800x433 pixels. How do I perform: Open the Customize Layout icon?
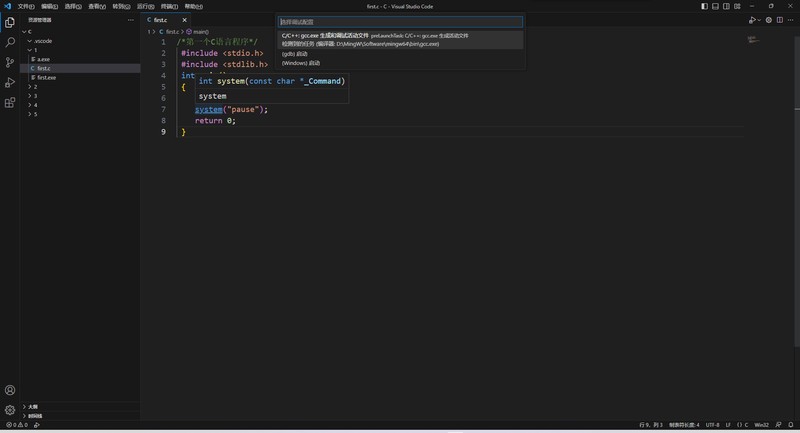click(x=737, y=6)
